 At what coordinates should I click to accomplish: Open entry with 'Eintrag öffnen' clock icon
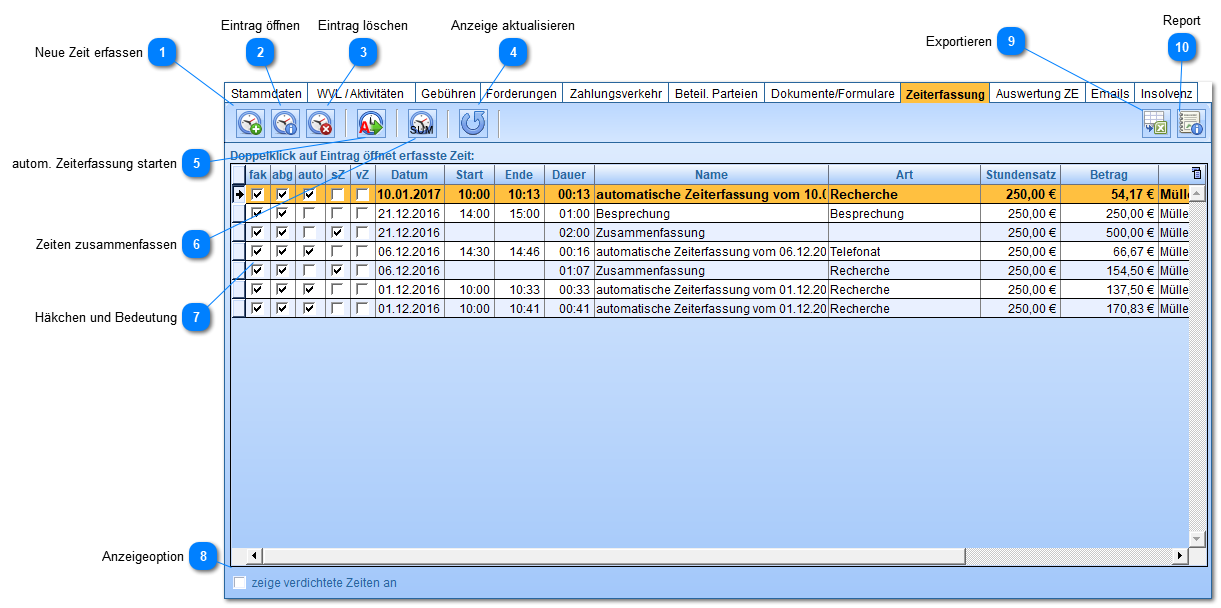tap(285, 123)
